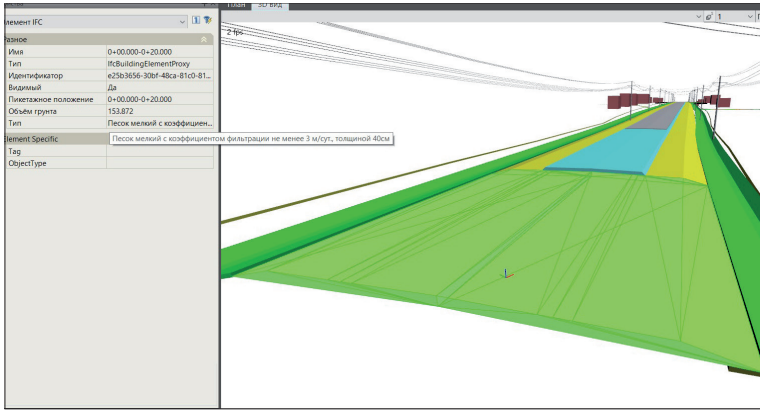The image size is (760, 415).
Task: Click the icon left of the "1" dropdown
Action: pyautogui.click(x=708, y=17)
